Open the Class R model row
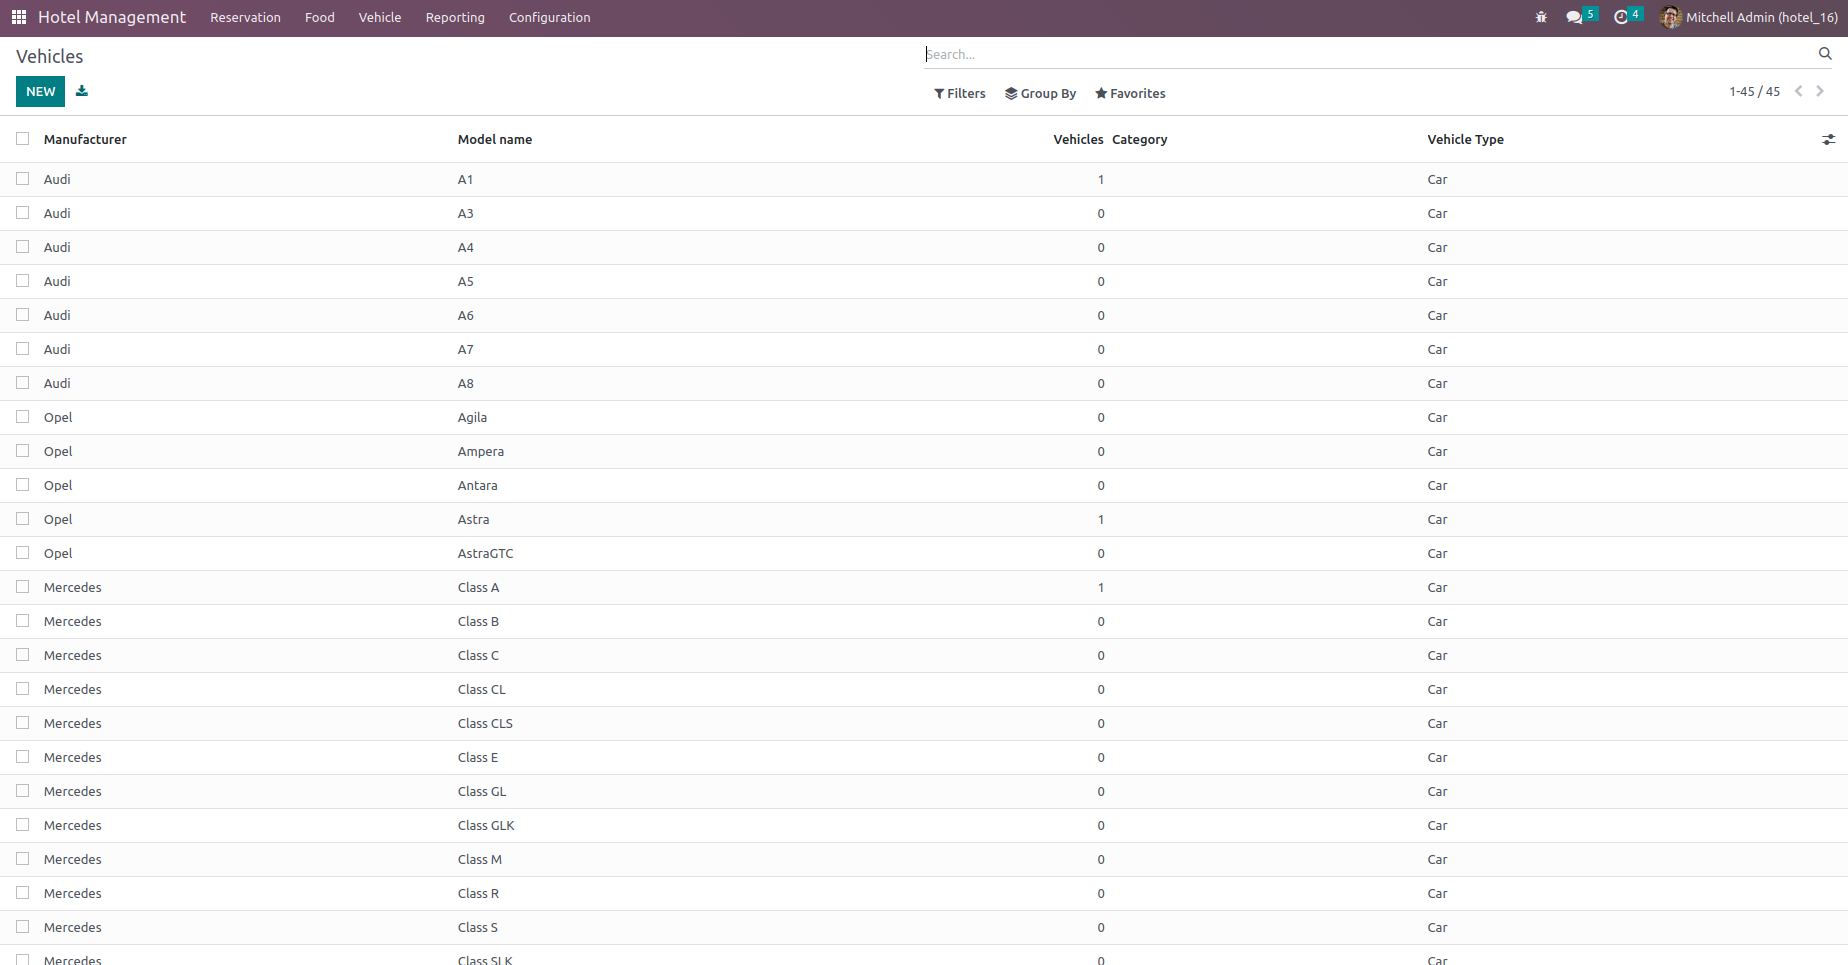Viewport: 1848px width, 965px height. 924,893
